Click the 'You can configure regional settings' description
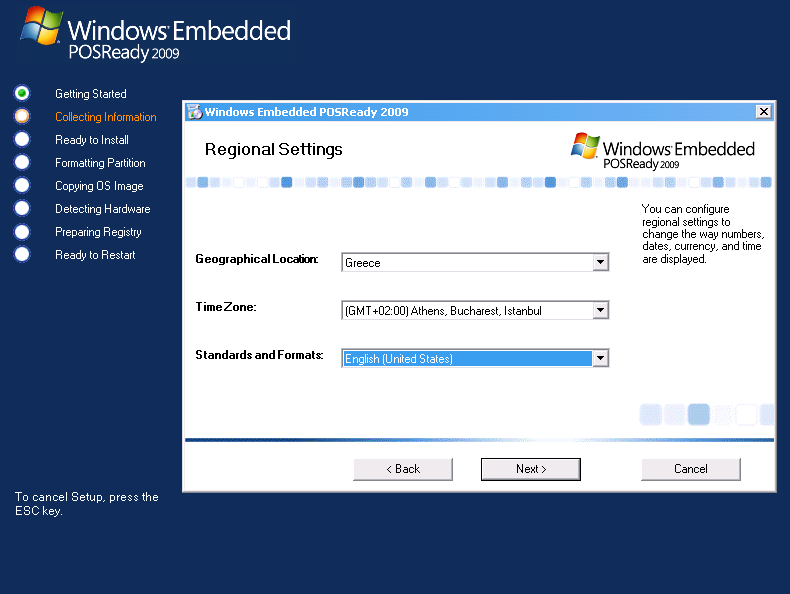790x594 pixels. (x=703, y=234)
